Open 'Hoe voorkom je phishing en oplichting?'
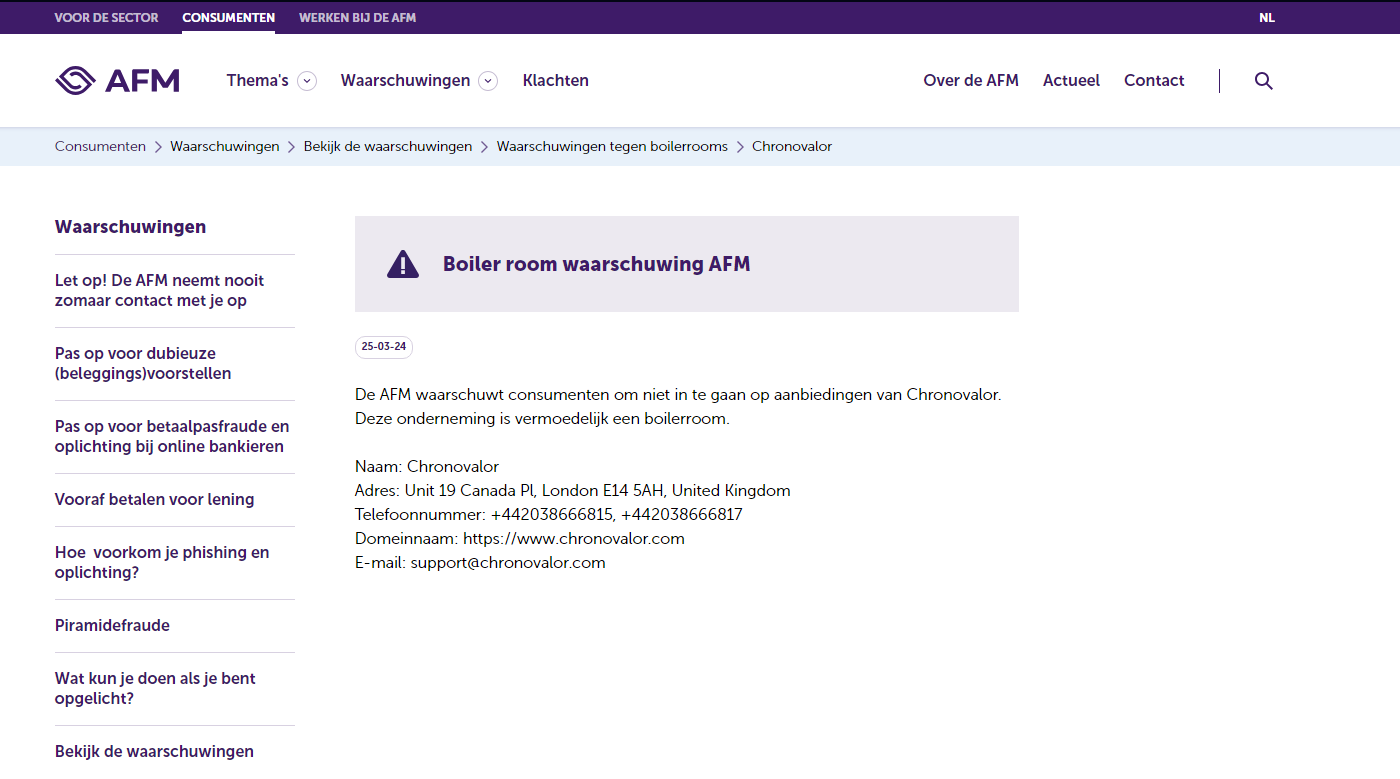Image resolution: width=1400 pixels, height=779 pixels. (162, 563)
